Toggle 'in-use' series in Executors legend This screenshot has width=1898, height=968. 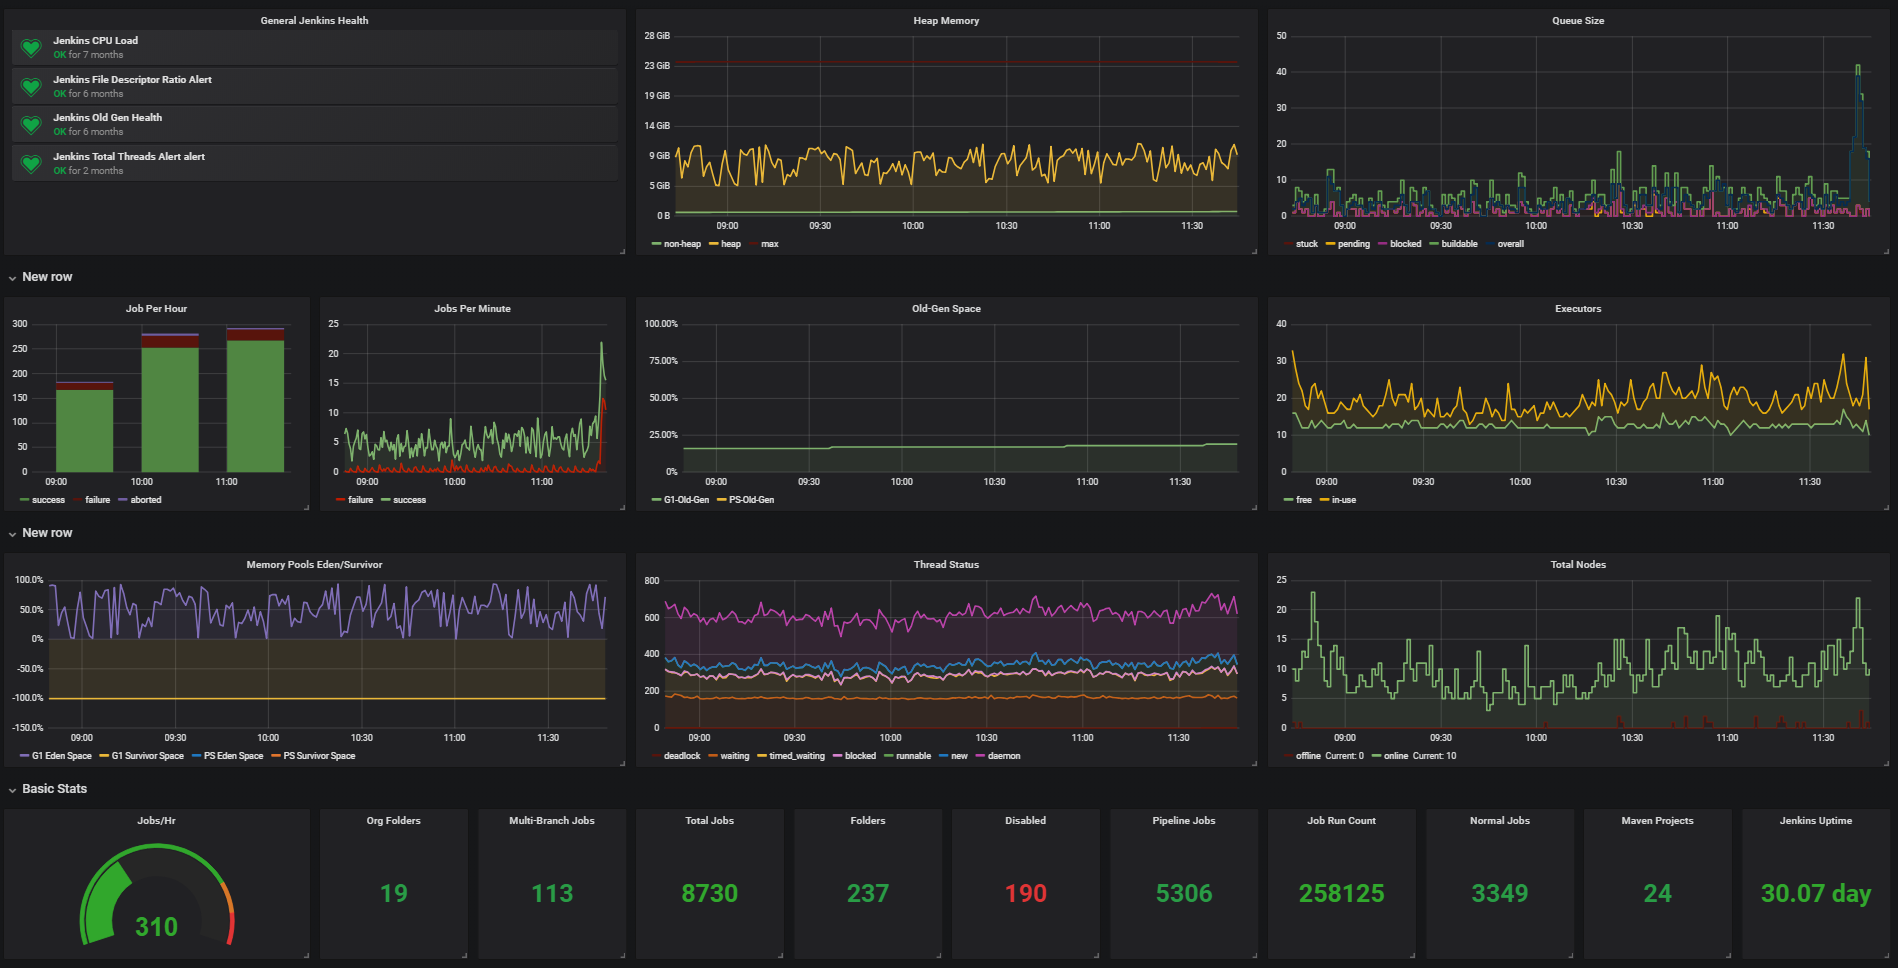(1343, 500)
